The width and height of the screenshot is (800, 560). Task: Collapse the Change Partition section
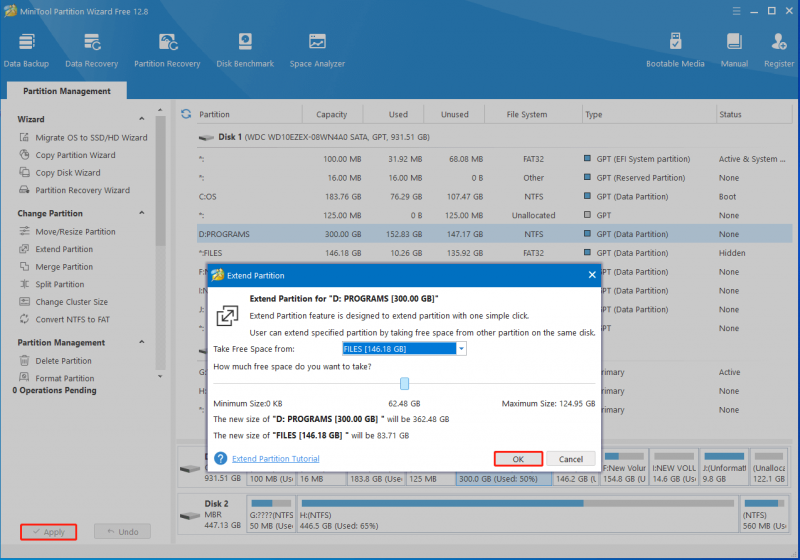[x=142, y=213]
